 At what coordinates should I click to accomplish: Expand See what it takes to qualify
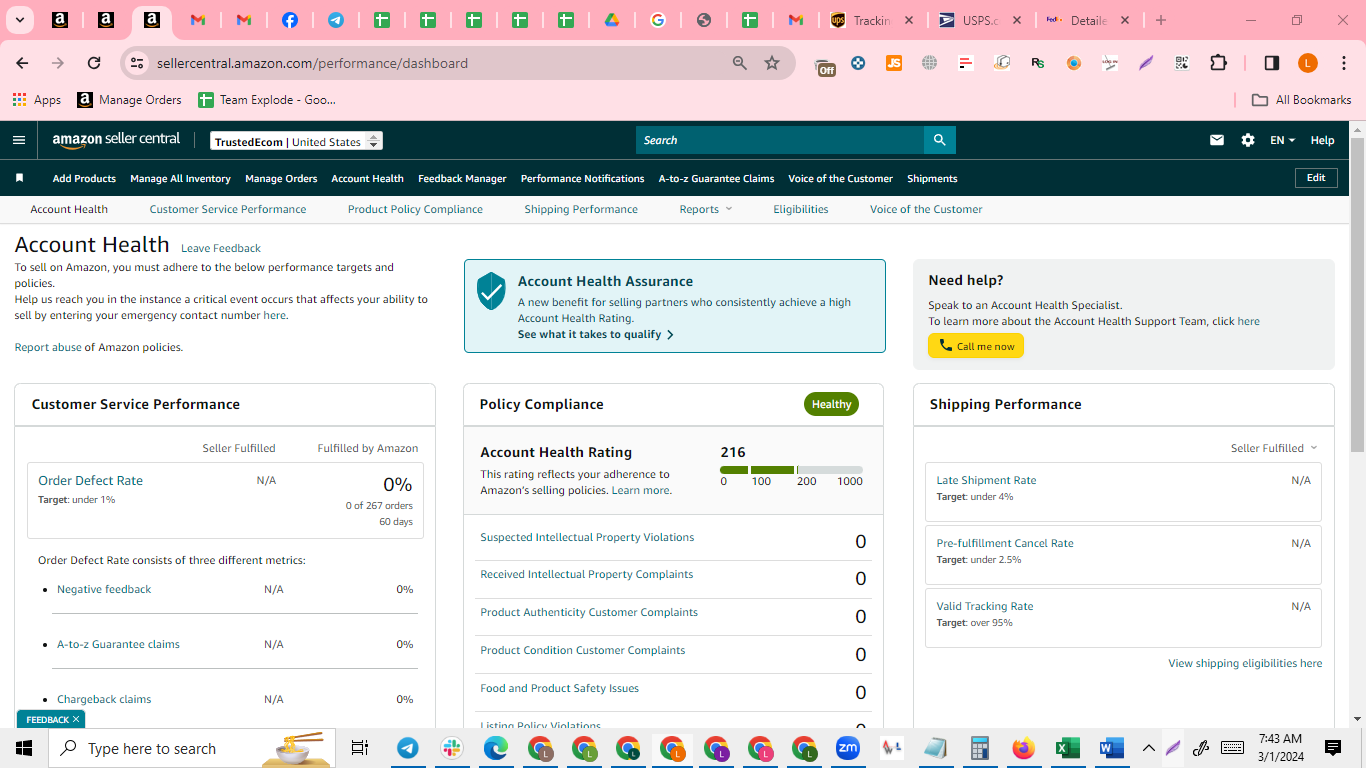tap(596, 335)
